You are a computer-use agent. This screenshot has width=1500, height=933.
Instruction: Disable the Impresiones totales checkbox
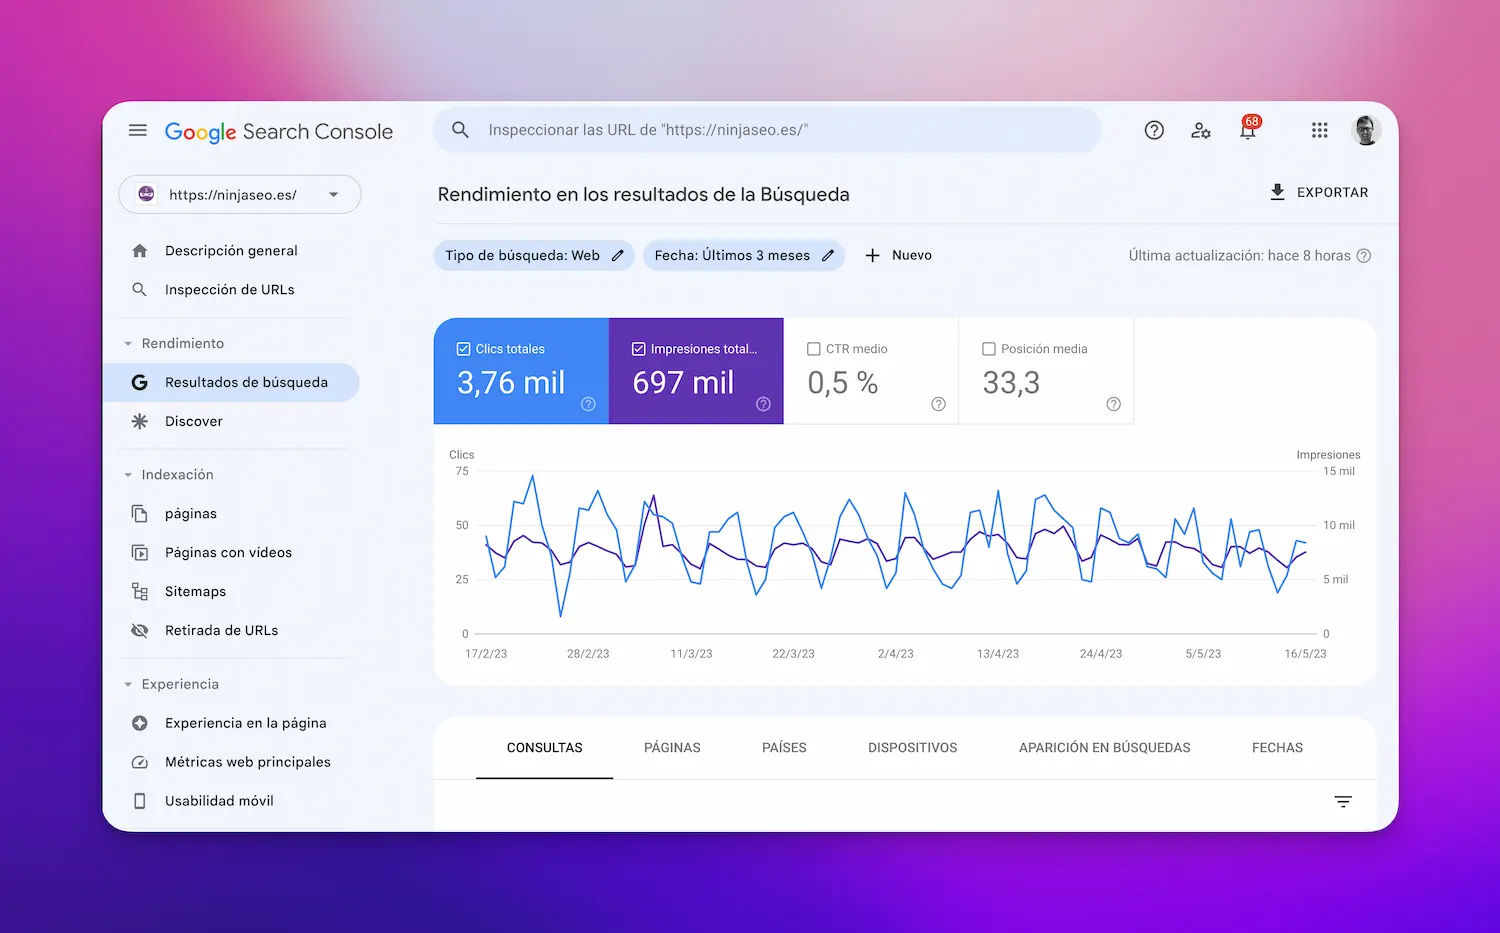[638, 348]
